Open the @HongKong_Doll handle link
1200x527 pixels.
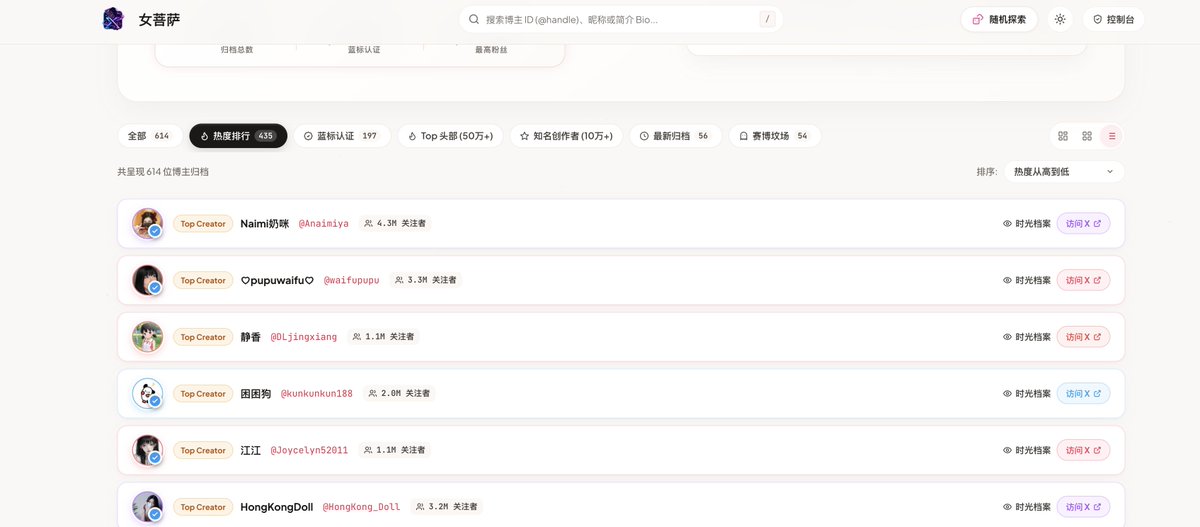point(361,508)
